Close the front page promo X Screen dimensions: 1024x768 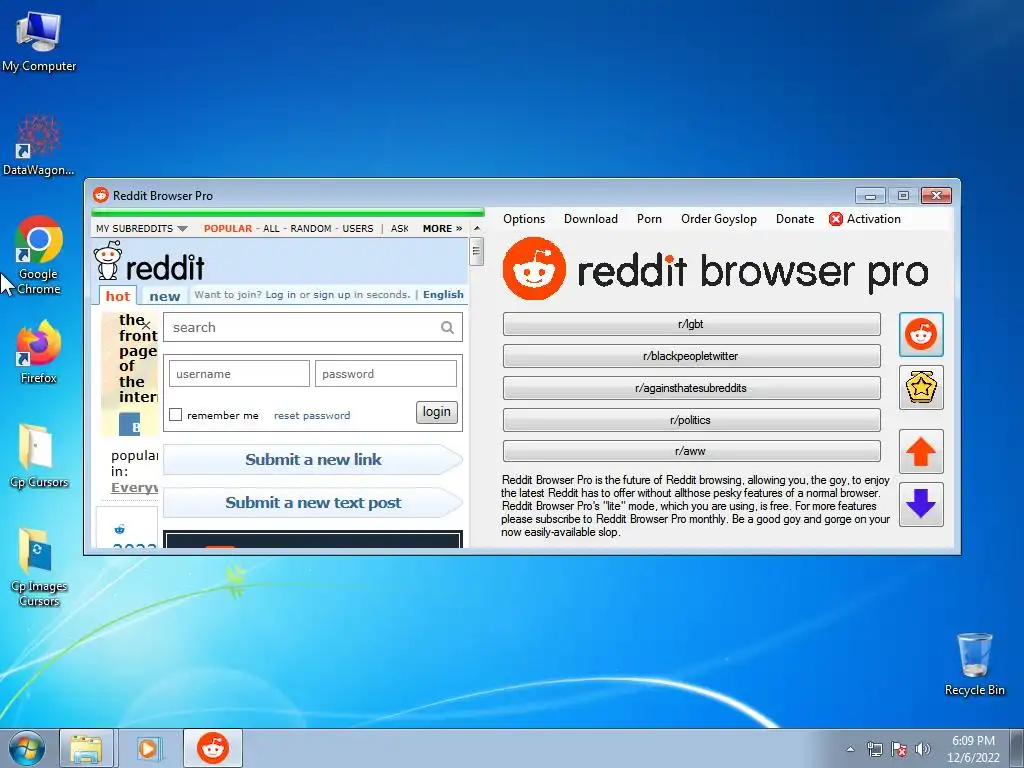[x=146, y=325]
